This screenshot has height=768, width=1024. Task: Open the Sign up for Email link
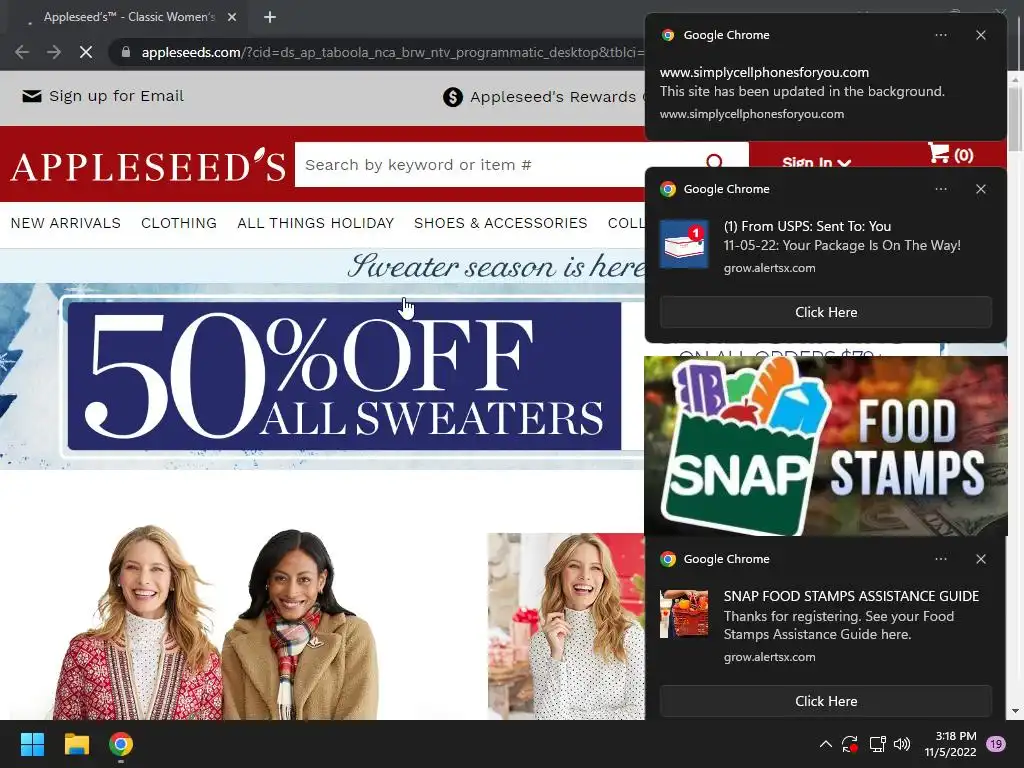click(x=116, y=96)
